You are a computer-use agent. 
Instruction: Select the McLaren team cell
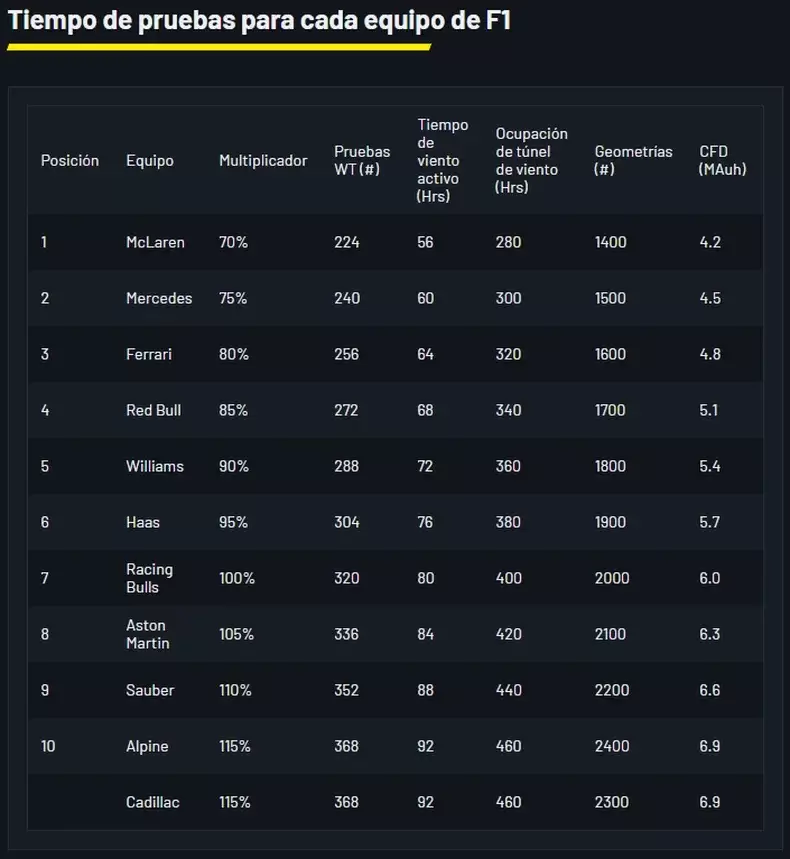(155, 242)
